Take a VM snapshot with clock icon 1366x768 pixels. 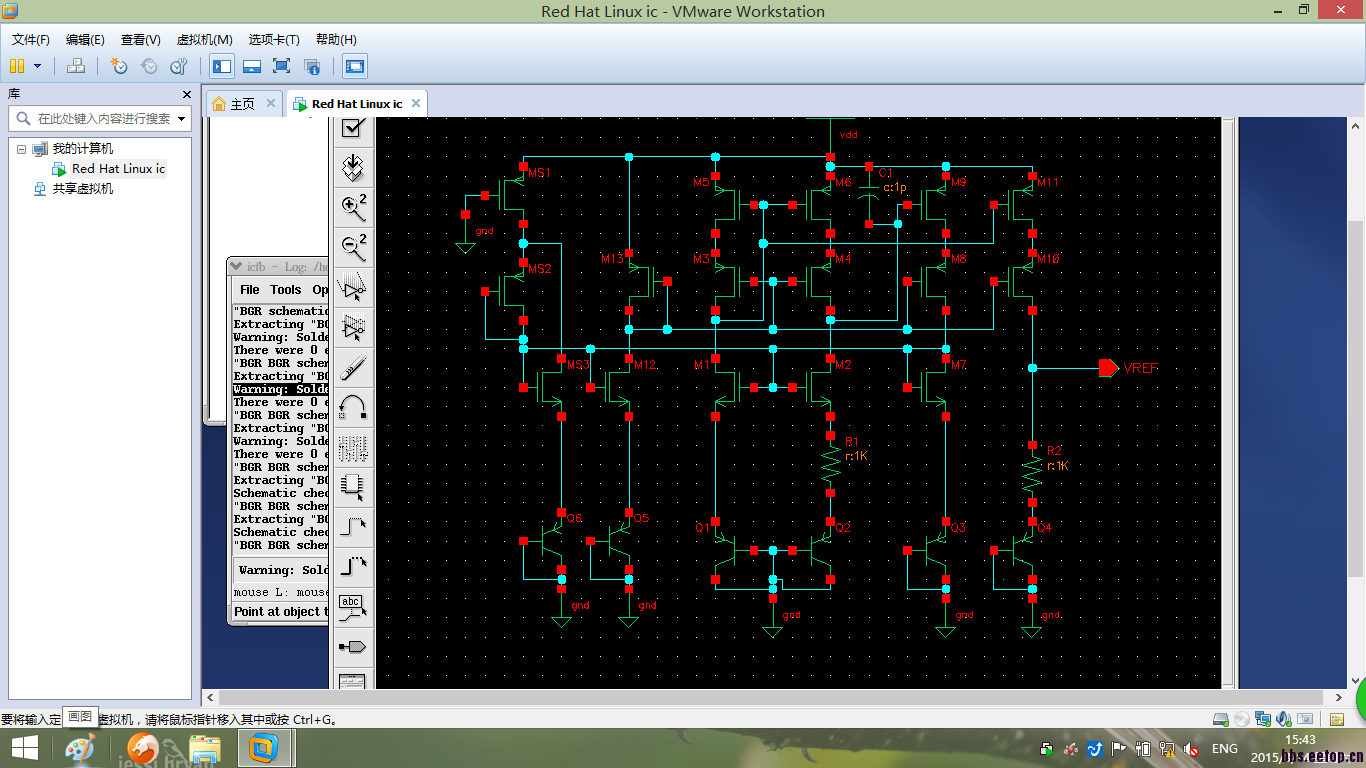tap(119, 66)
